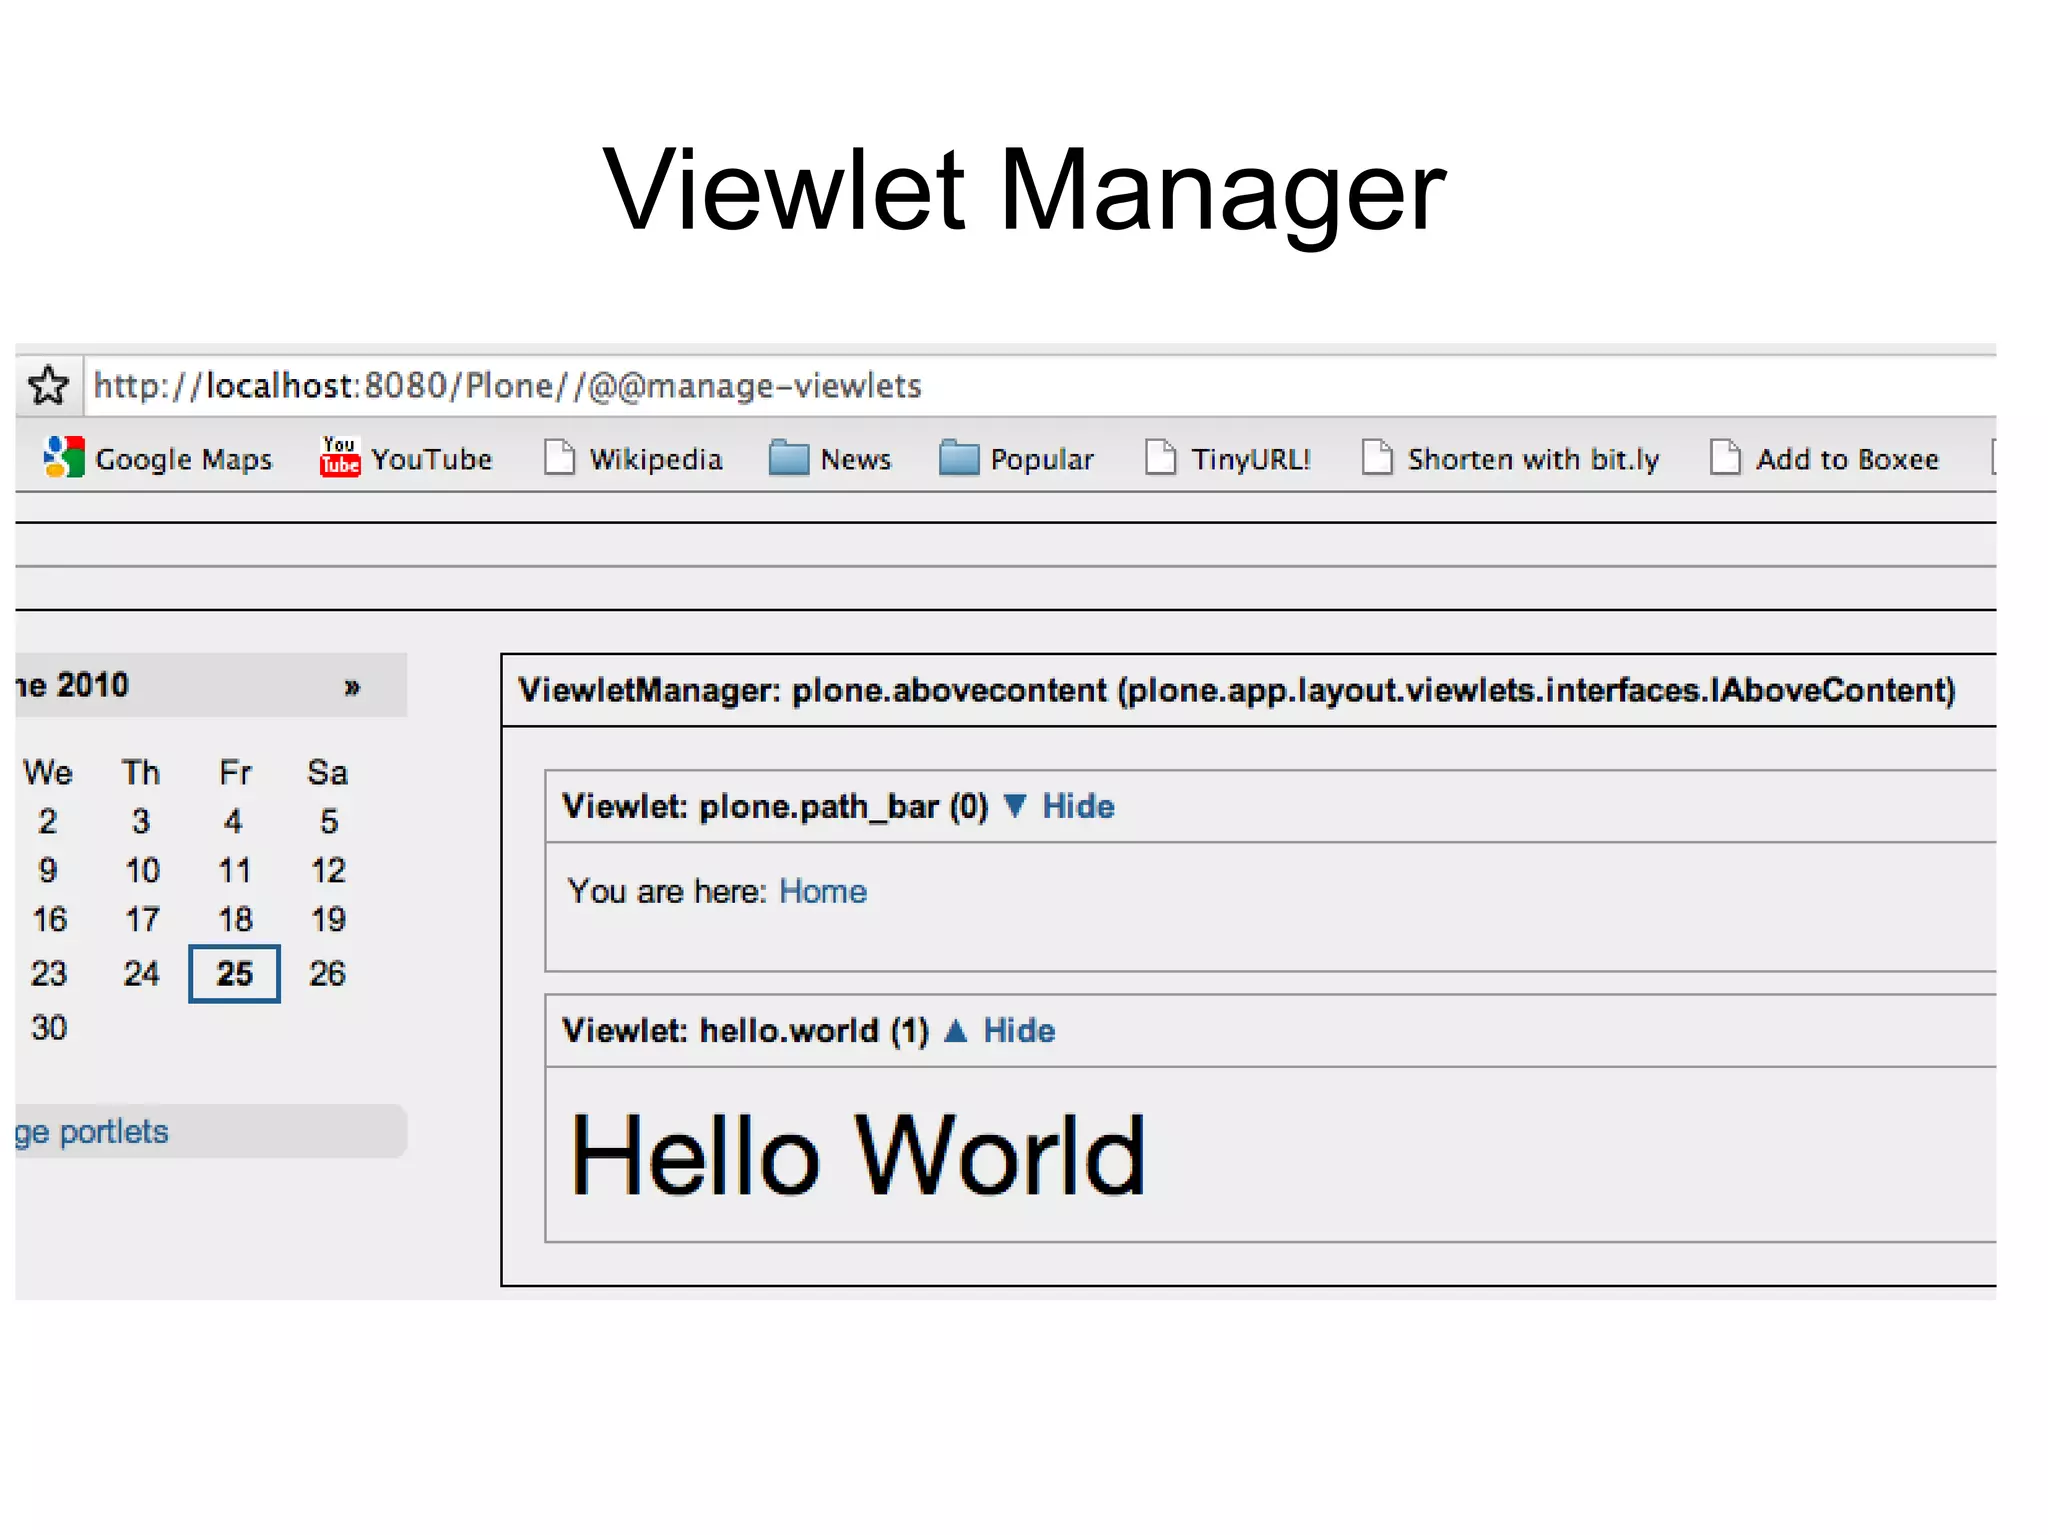Select calendar date 30

pos(49,1027)
